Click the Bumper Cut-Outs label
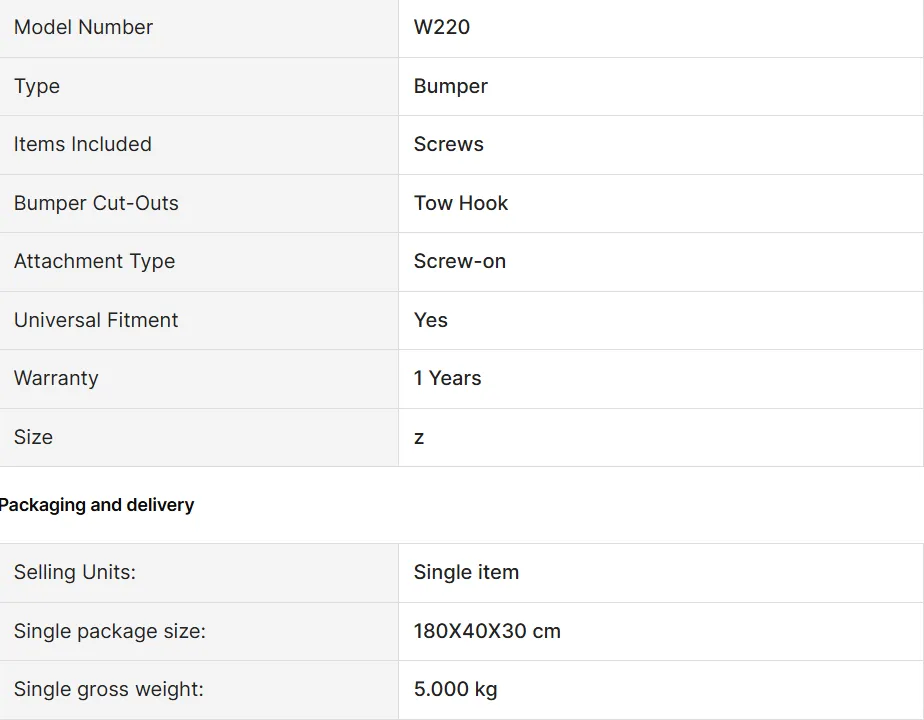This screenshot has height=720, width=924. tap(96, 203)
